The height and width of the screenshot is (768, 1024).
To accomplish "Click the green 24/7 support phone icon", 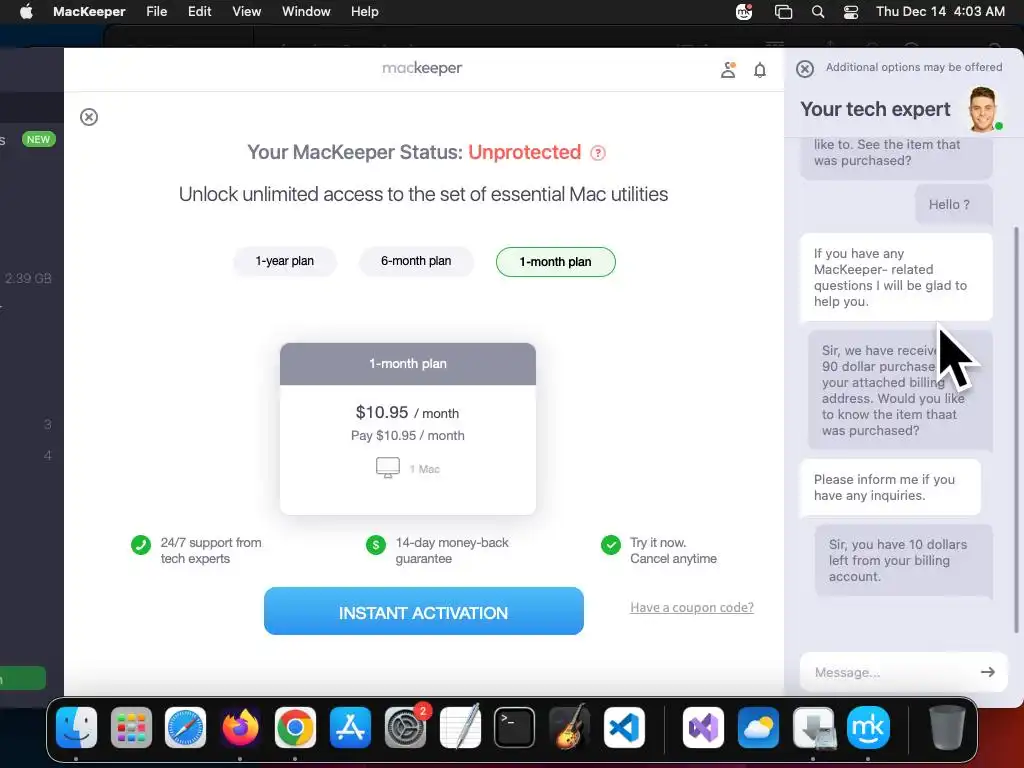I will coord(141,544).
